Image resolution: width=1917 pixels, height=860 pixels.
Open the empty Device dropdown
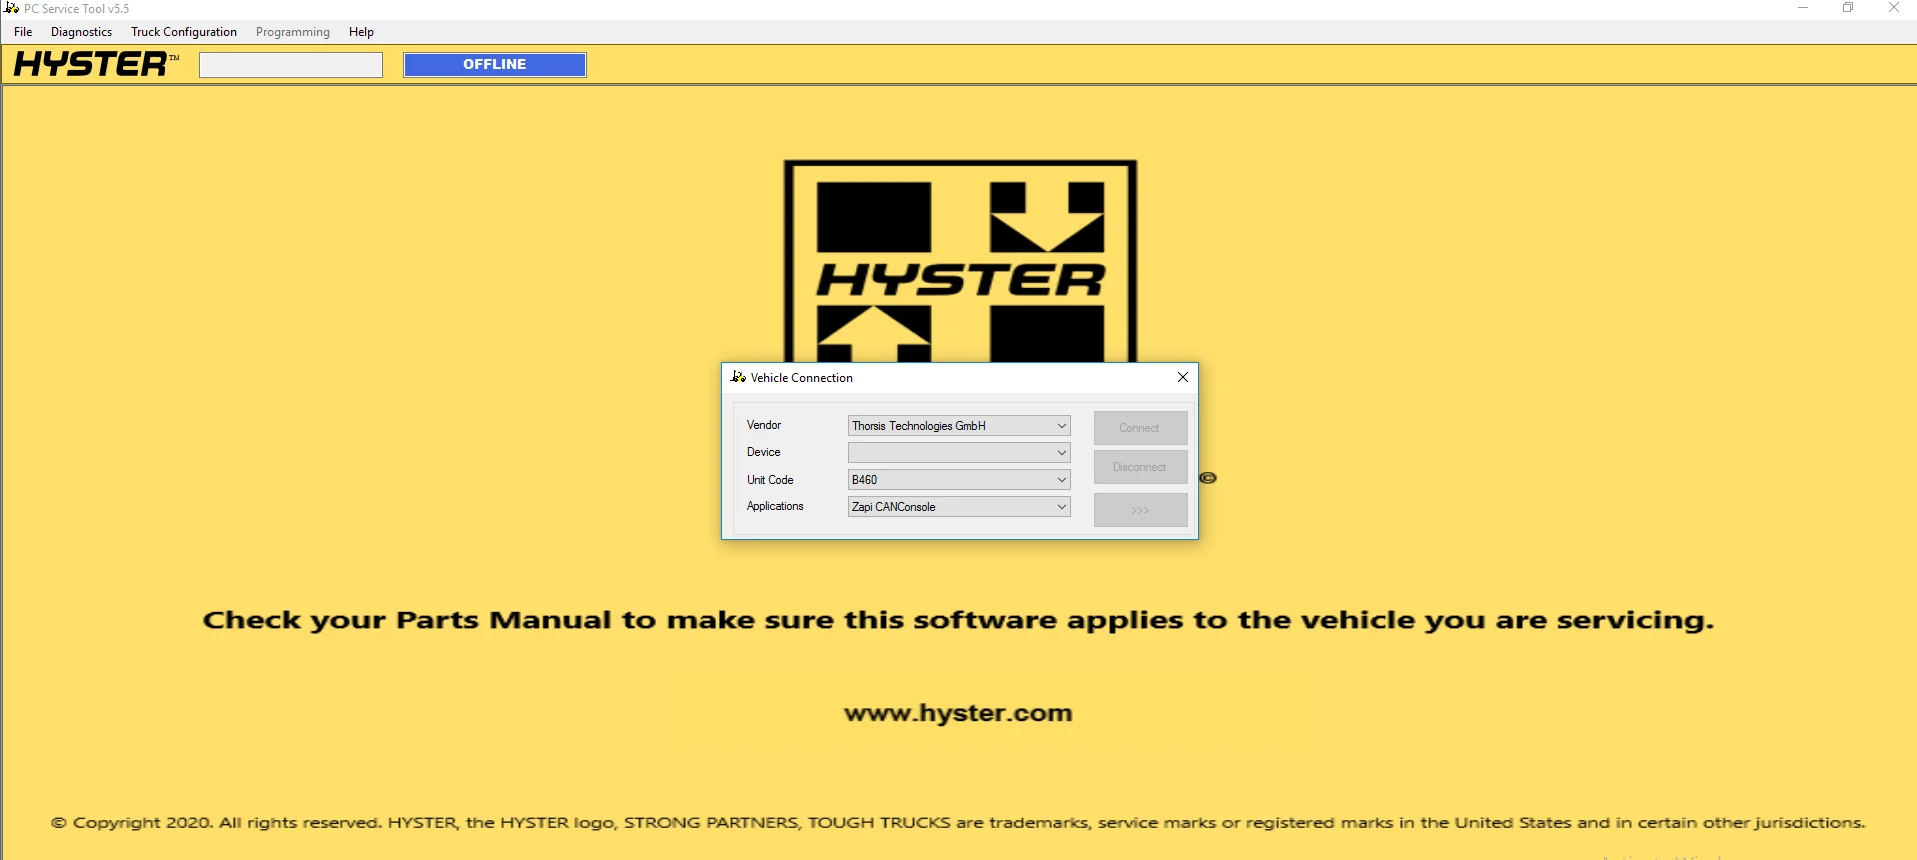click(1061, 453)
